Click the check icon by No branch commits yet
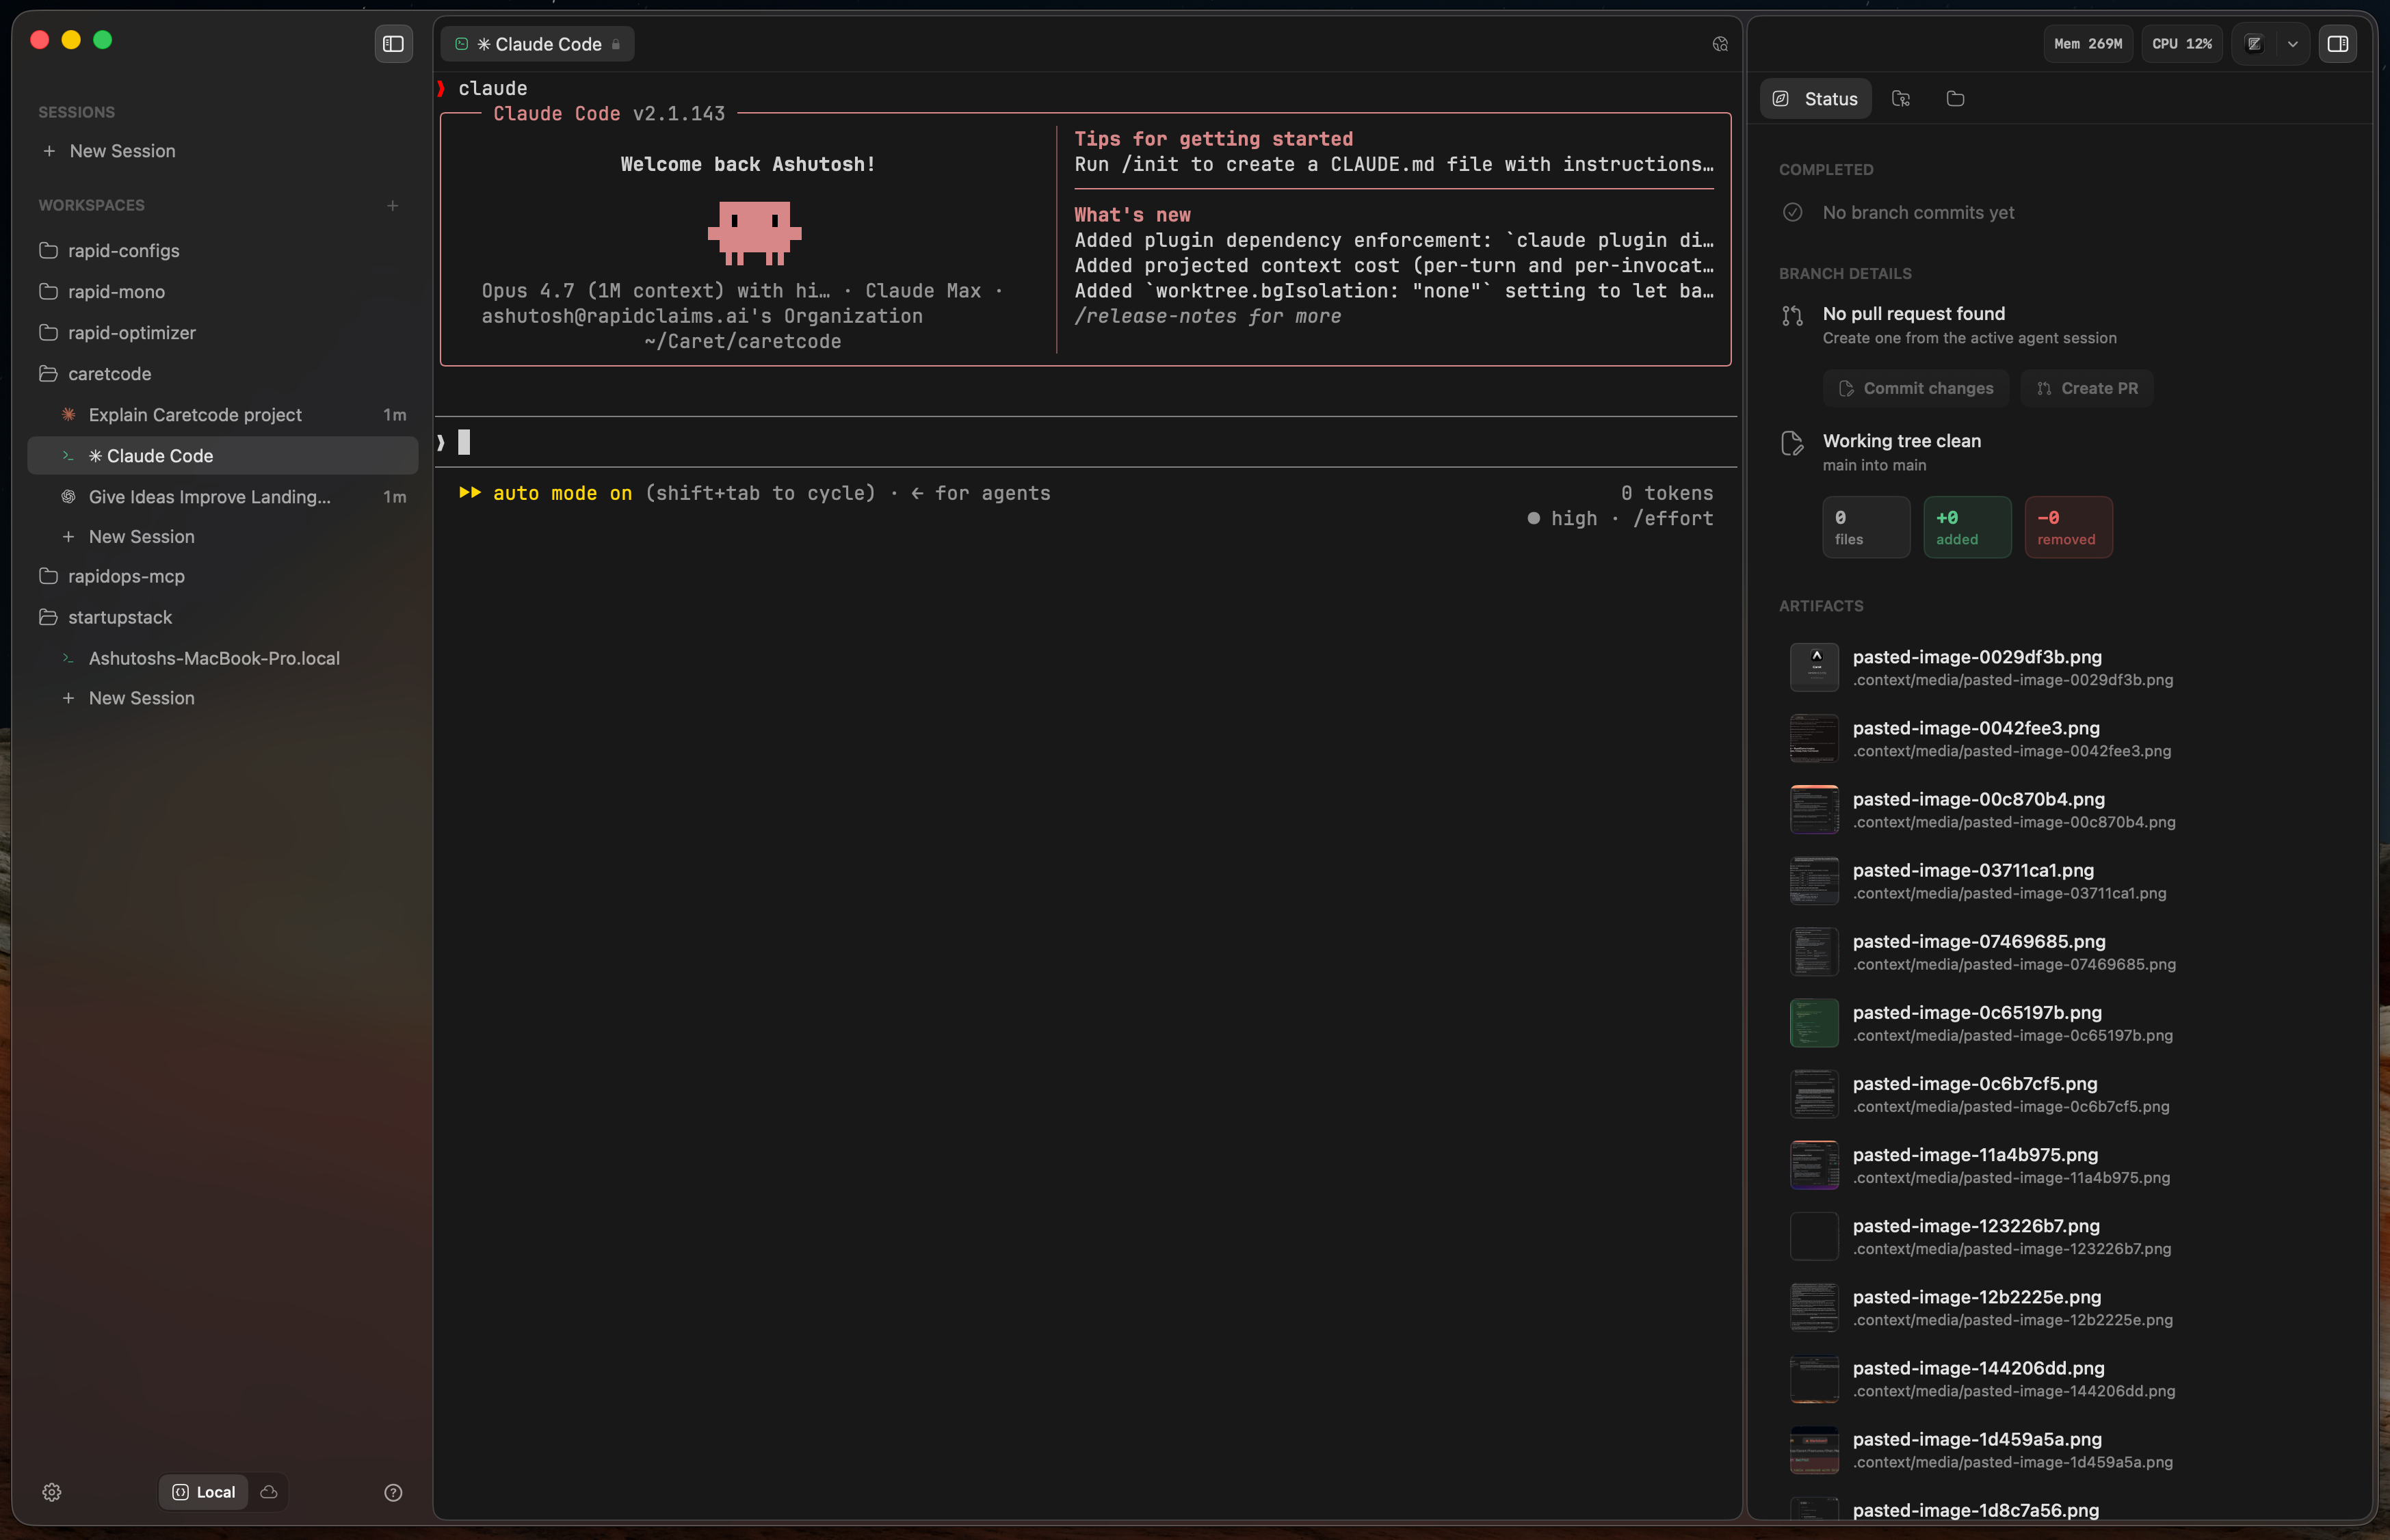 1792,213
